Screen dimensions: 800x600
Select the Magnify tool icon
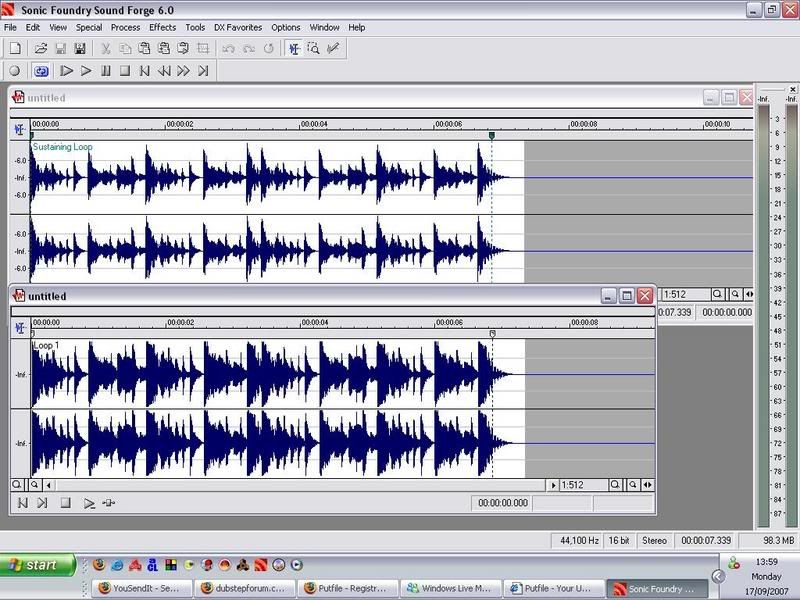pos(313,48)
